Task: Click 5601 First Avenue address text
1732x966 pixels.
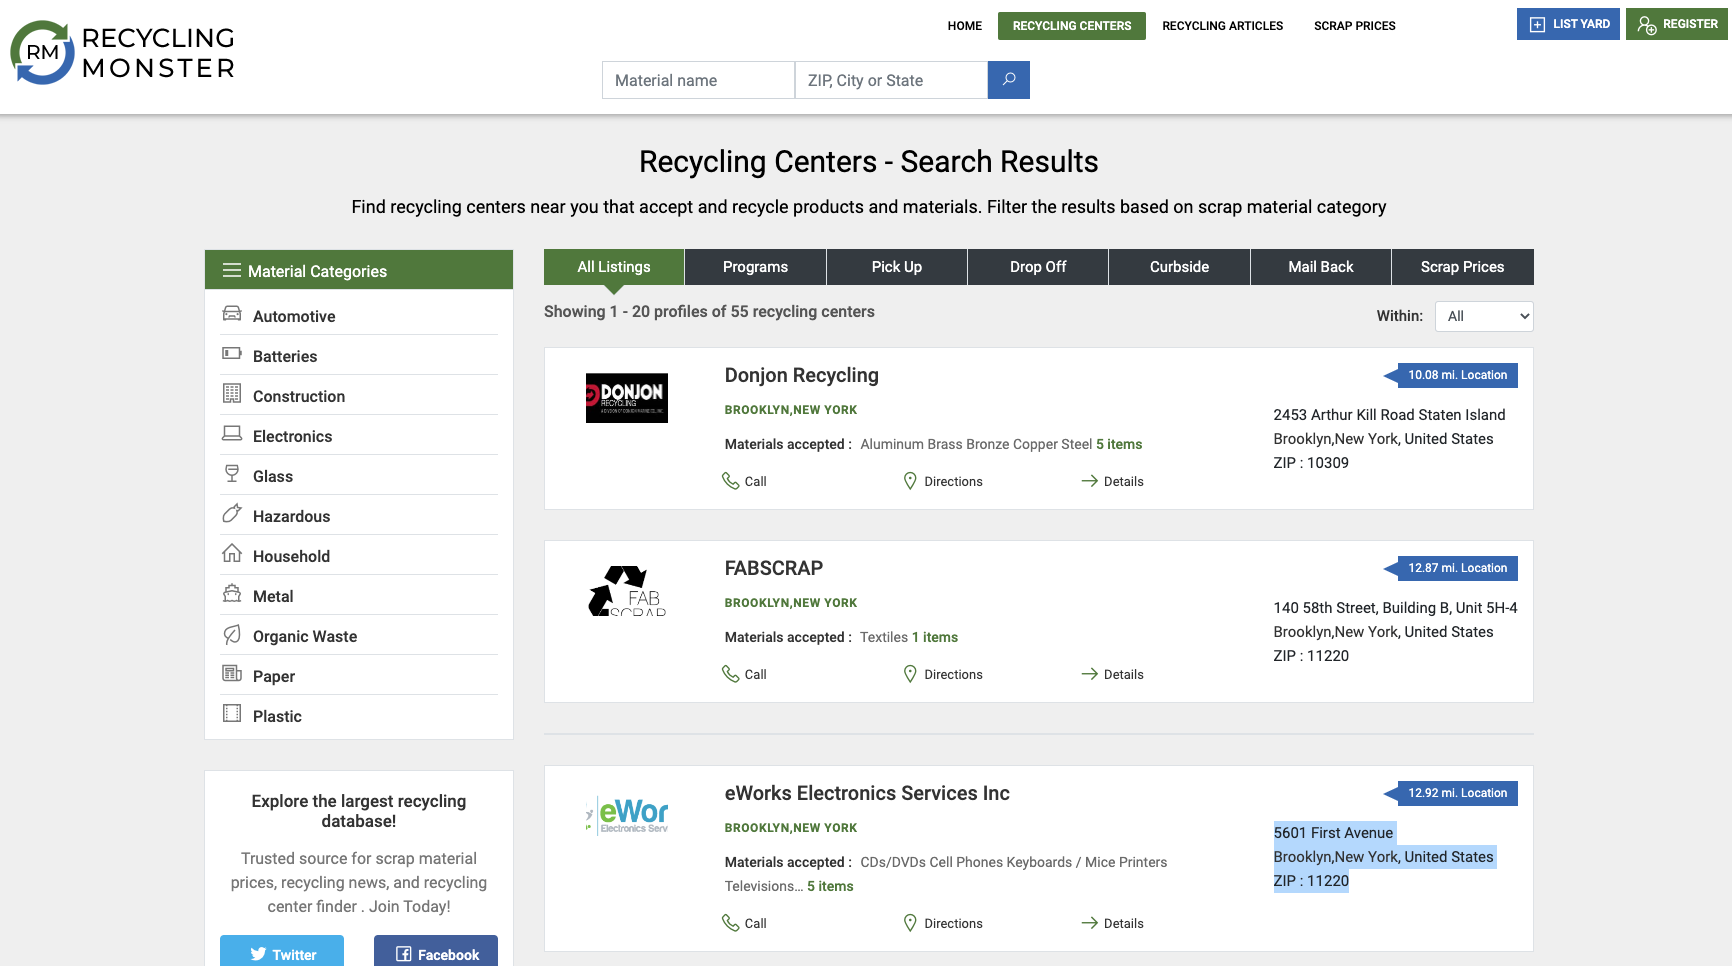Action: tap(1333, 833)
